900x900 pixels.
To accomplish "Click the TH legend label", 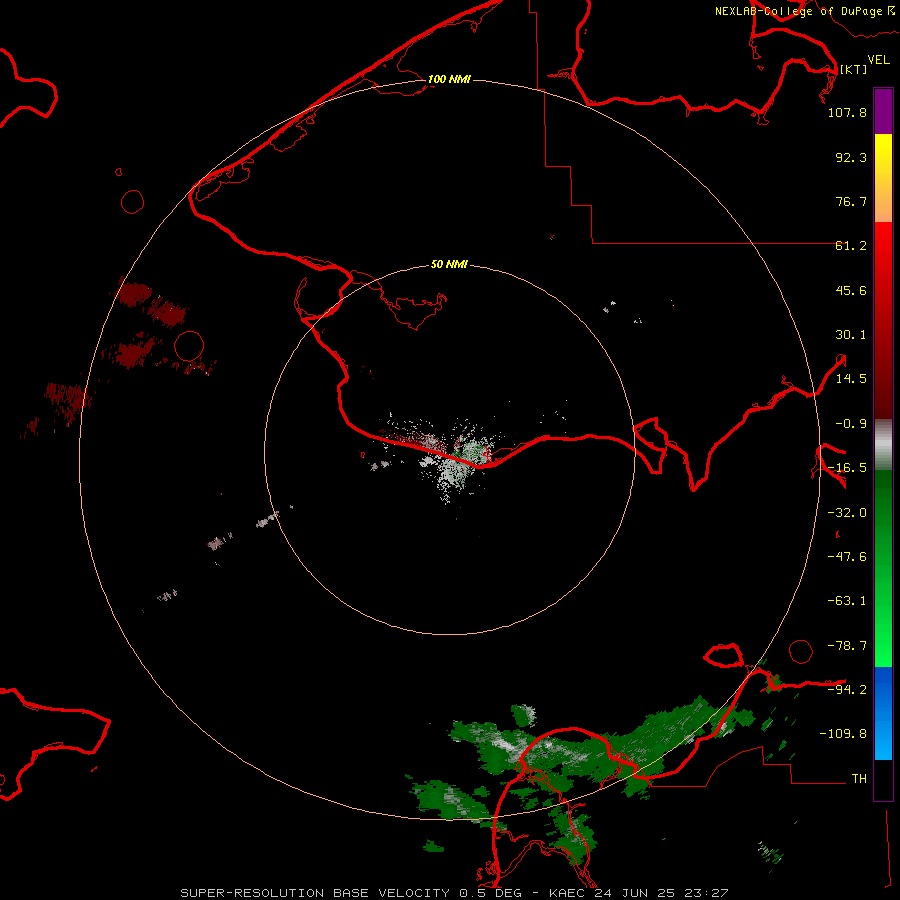I will click(x=859, y=779).
